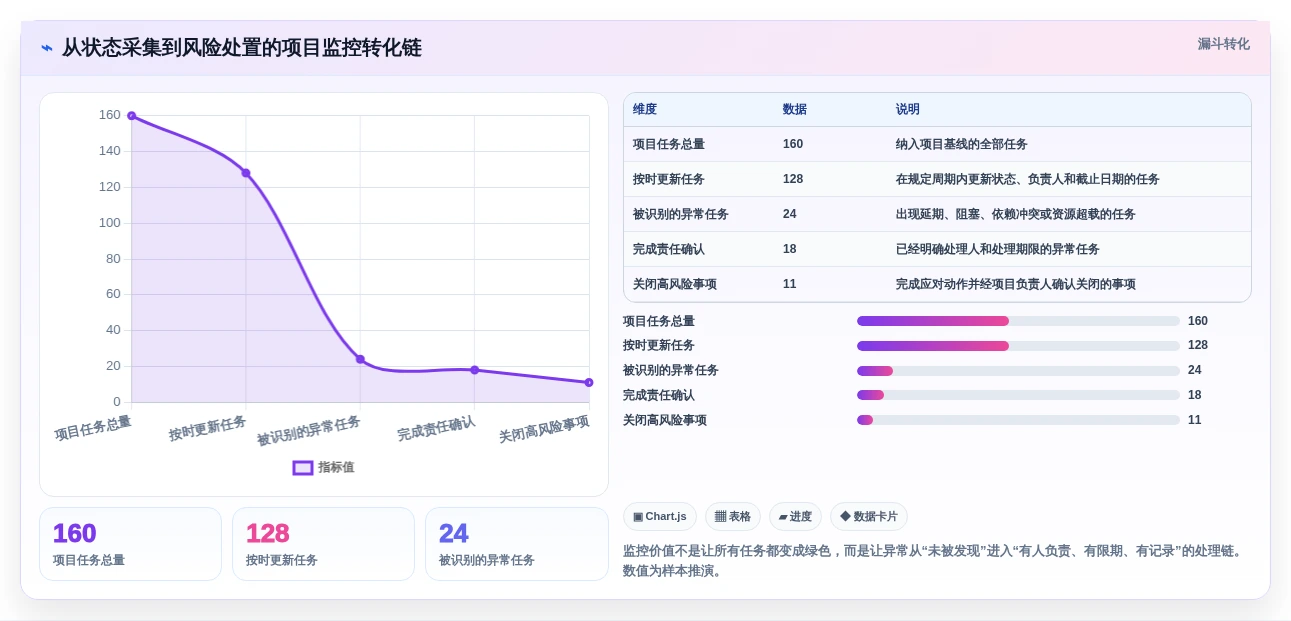Click the lightning icon beside the title
1291x621 pixels.
(46, 48)
